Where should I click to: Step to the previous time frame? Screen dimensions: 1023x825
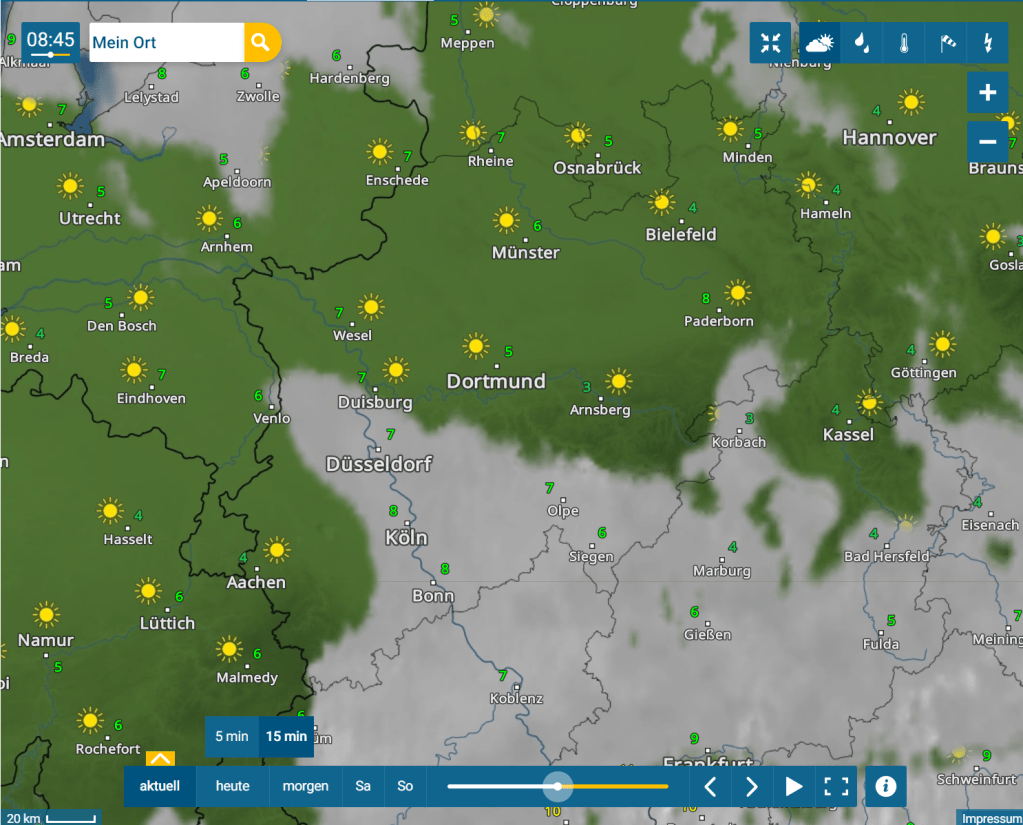[711, 786]
